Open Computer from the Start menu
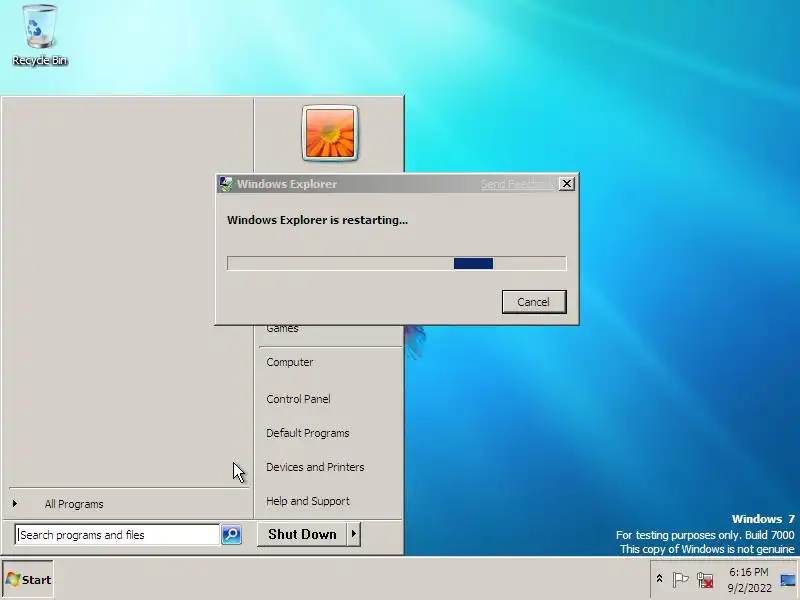800x600 pixels. coord(289,362)
